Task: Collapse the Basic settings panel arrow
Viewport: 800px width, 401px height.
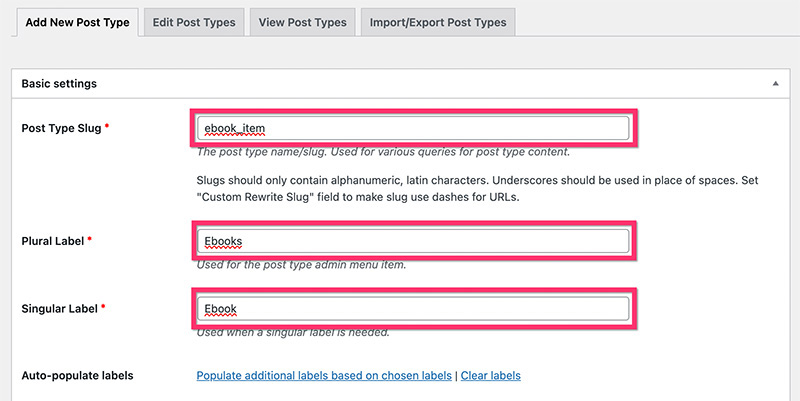Action: point(776,84)
